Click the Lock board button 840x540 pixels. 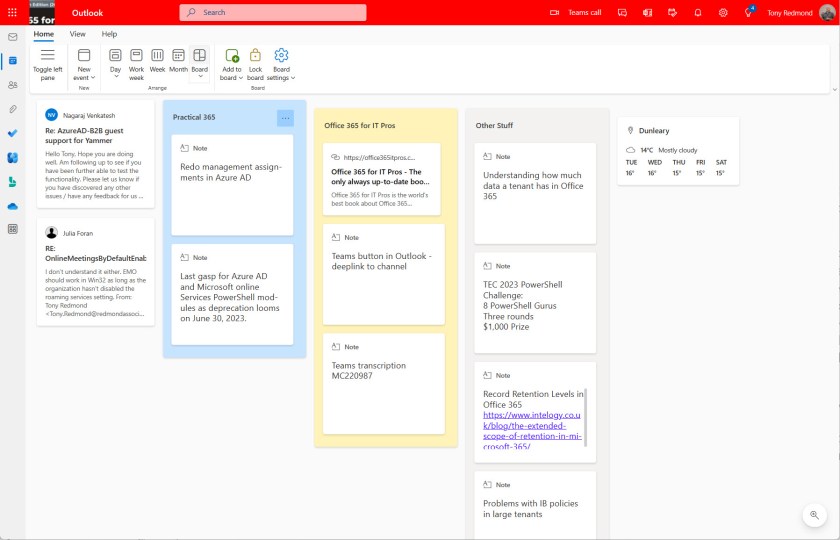256,64
